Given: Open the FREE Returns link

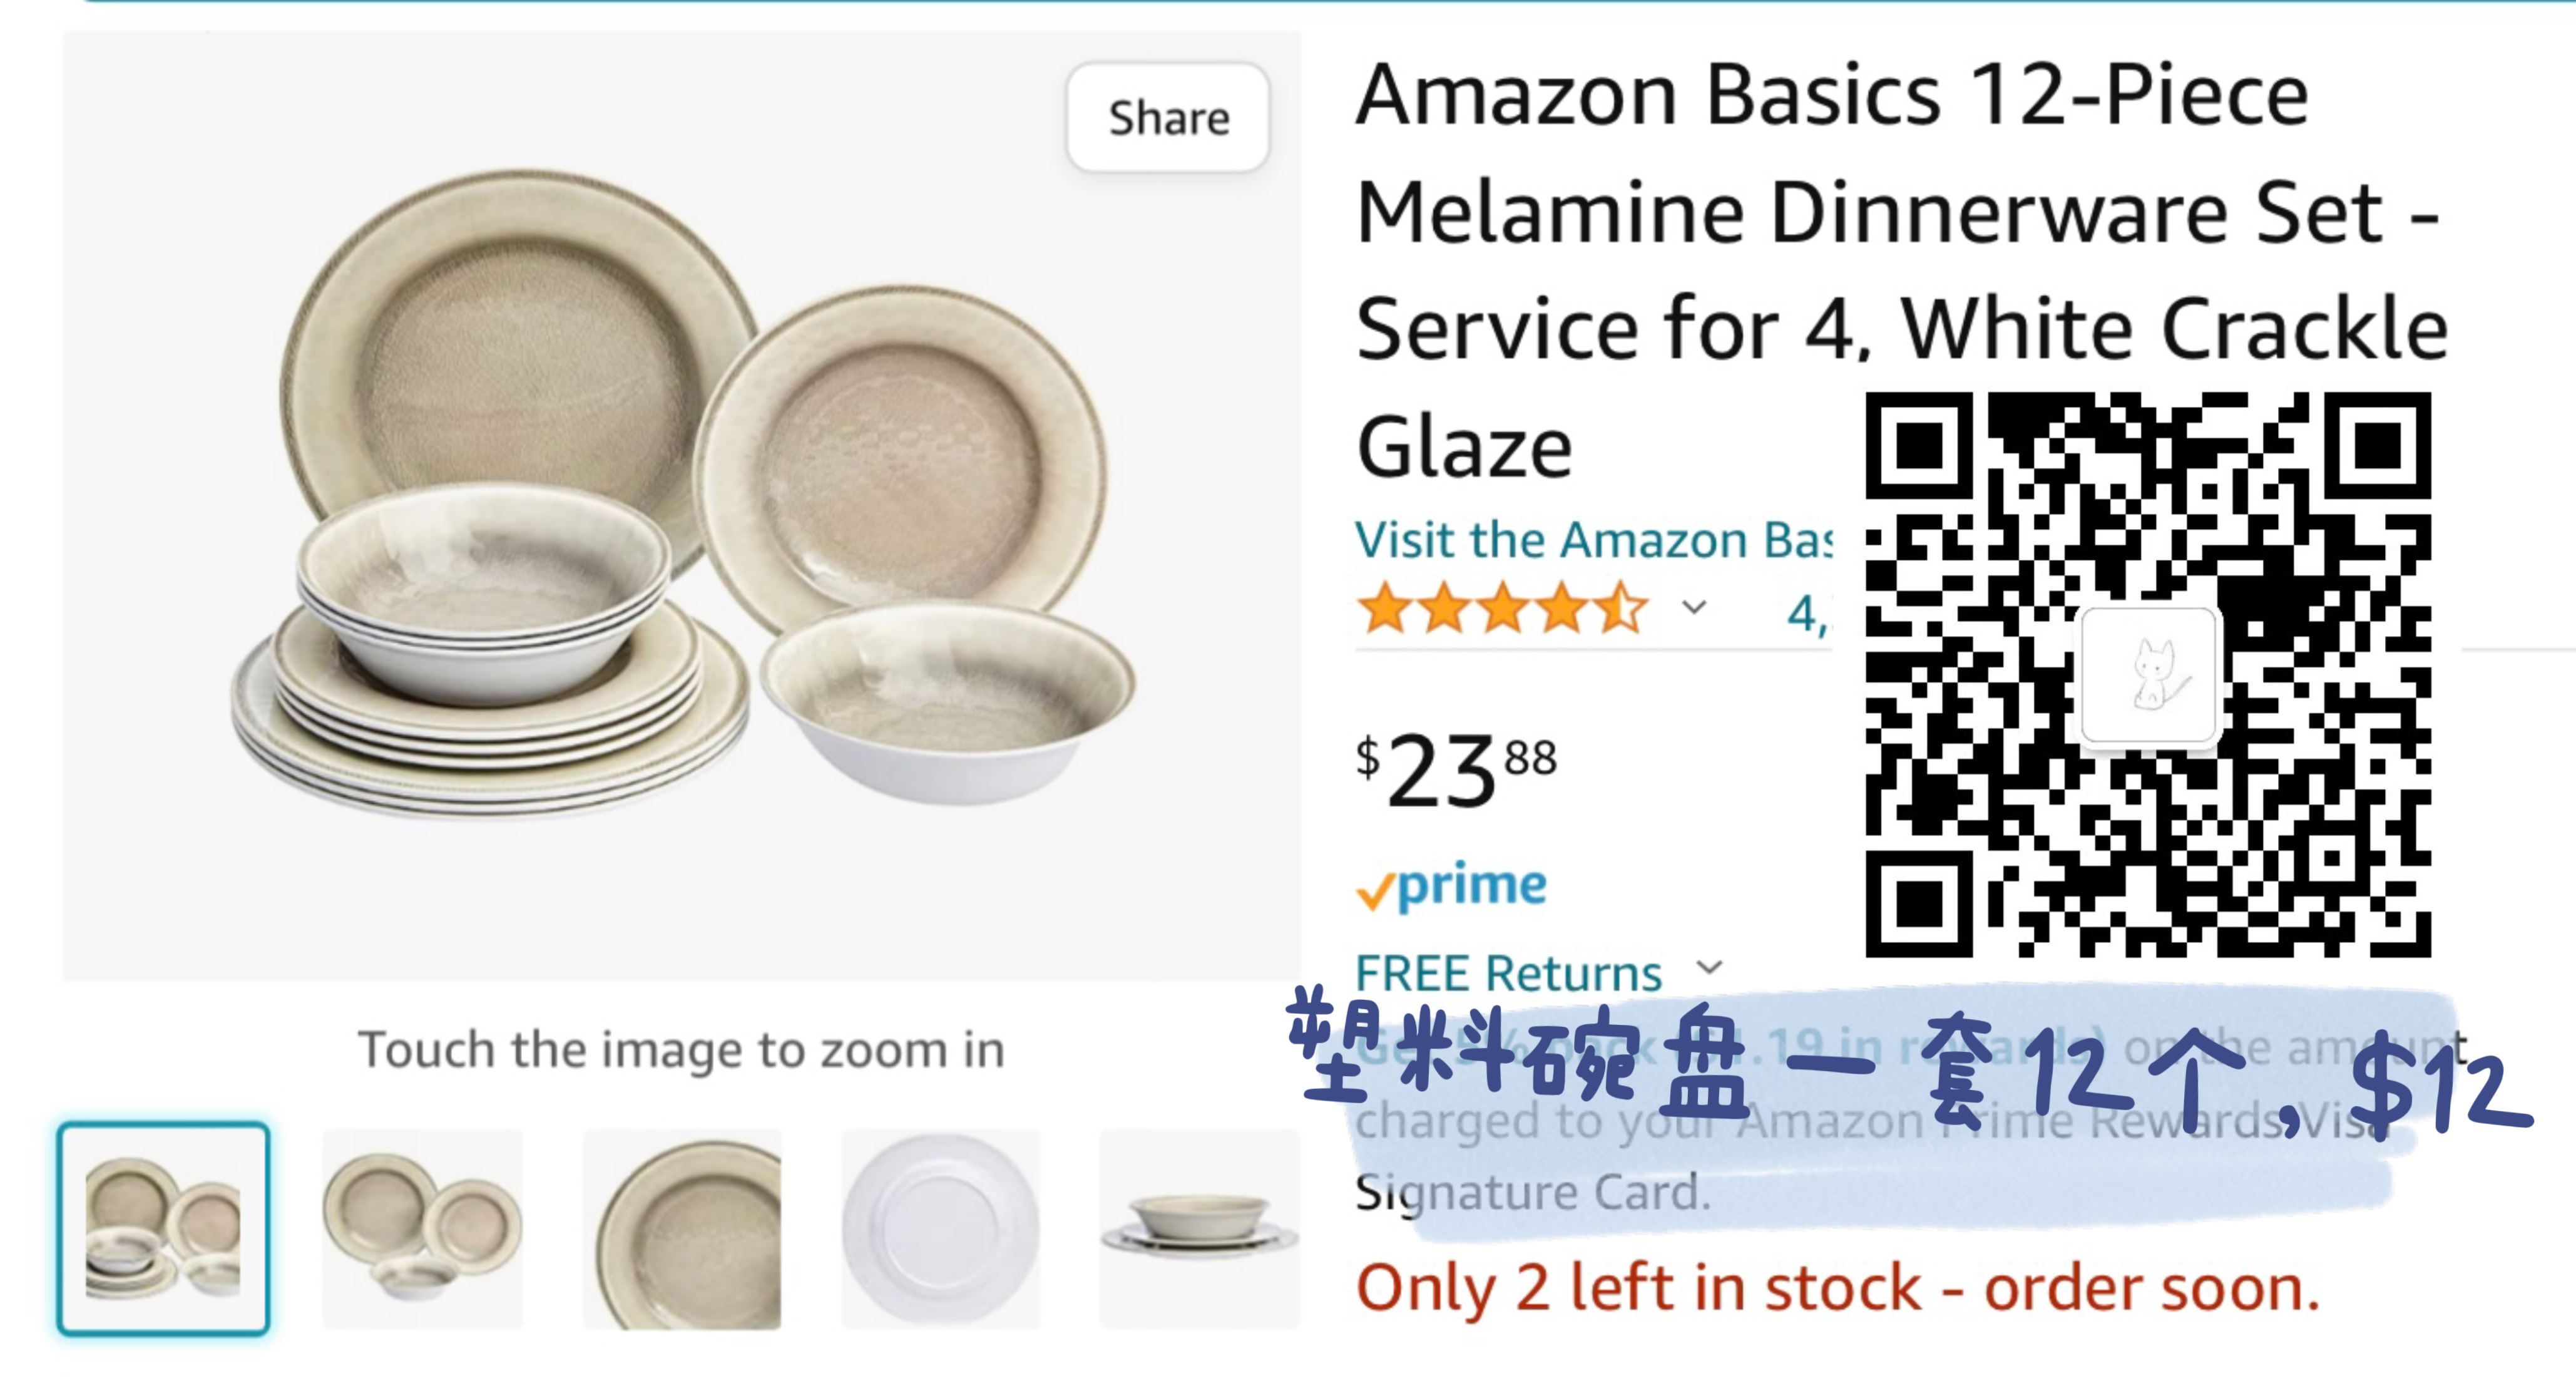Looking at the screenshot, I should tap(1508, 972).
